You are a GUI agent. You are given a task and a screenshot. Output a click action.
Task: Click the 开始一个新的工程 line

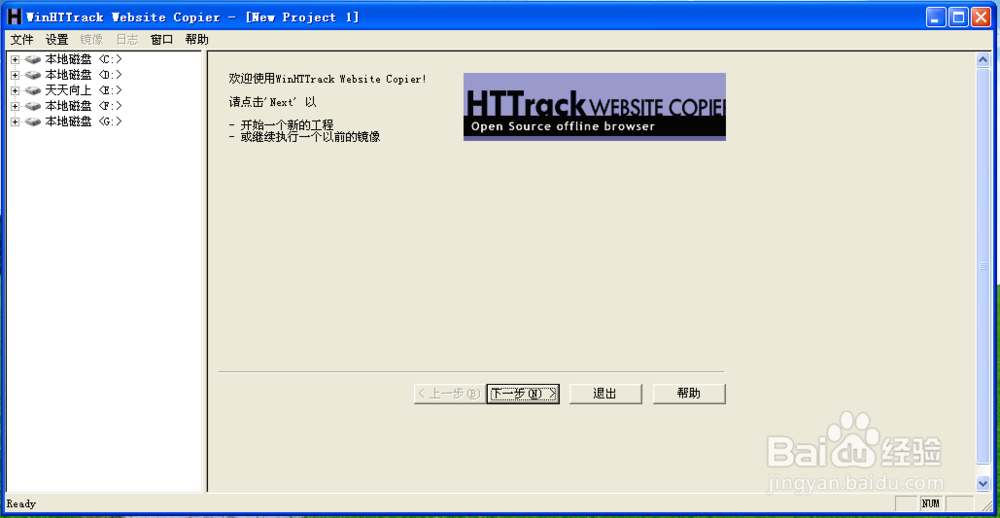[x=286, y=125]
